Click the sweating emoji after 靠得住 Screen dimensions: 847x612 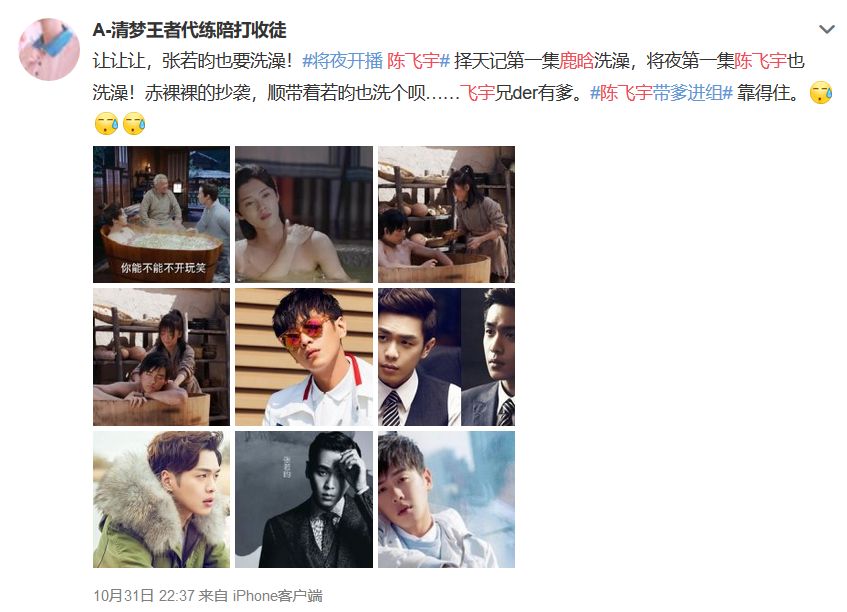tap(821, 93)
